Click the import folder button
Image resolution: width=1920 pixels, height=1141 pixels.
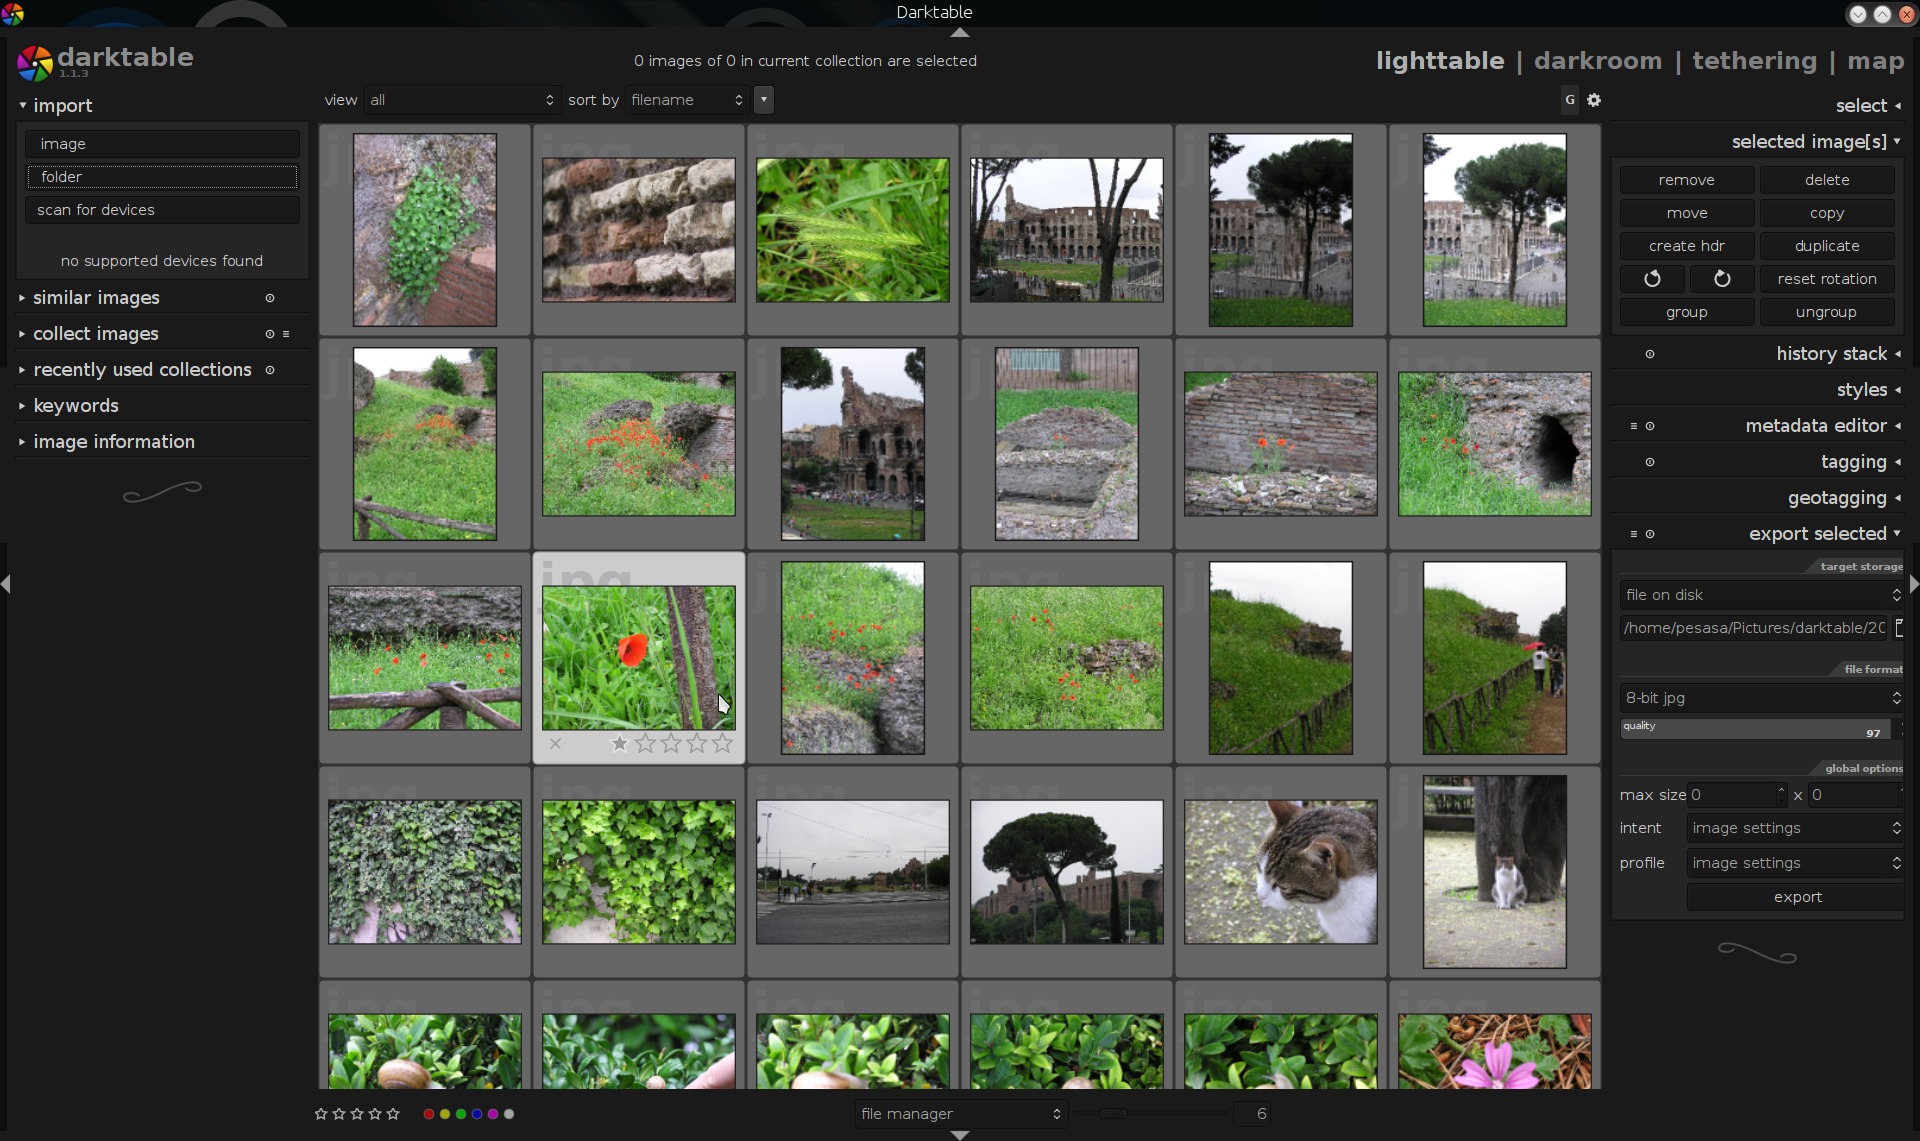pyautogui.click(x=162, y=177)
